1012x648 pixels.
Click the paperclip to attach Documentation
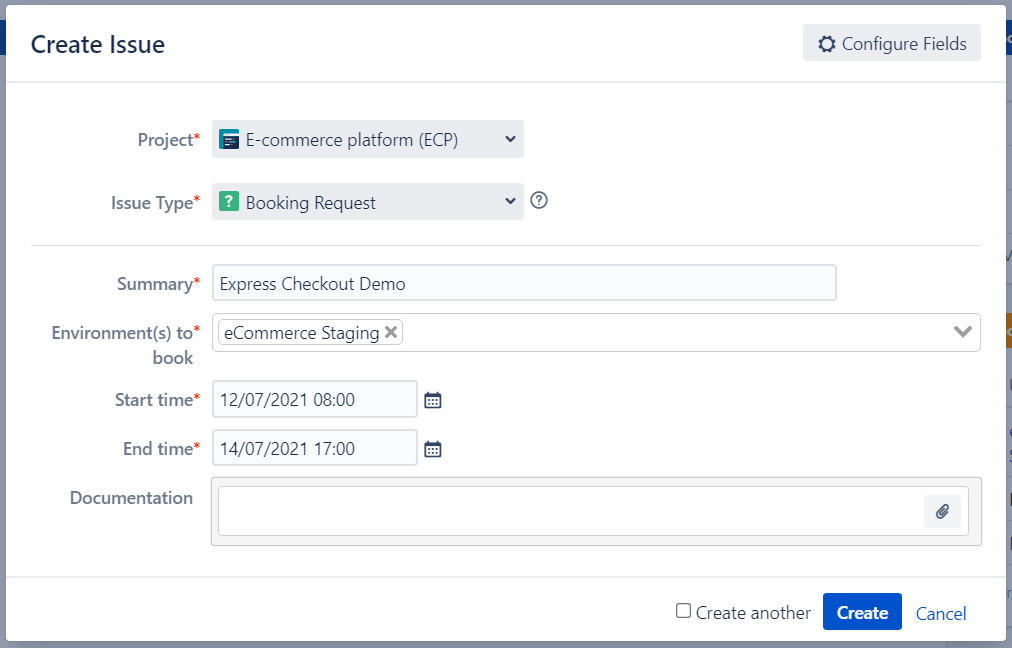[941, 511]
